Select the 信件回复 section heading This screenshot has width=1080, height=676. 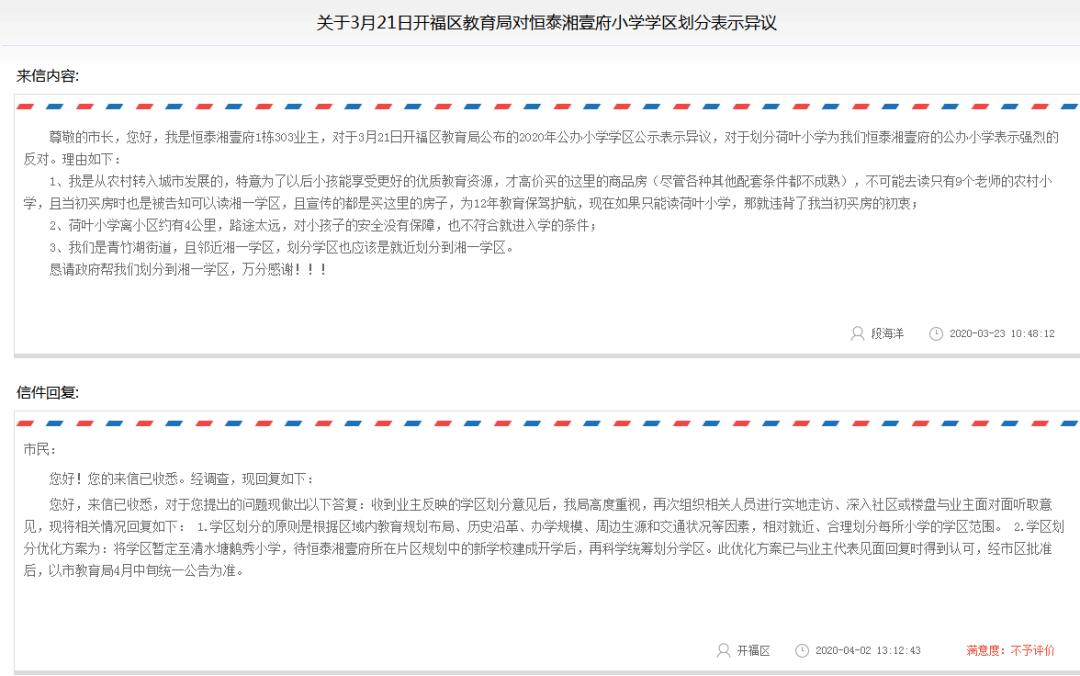click(47, 393)
